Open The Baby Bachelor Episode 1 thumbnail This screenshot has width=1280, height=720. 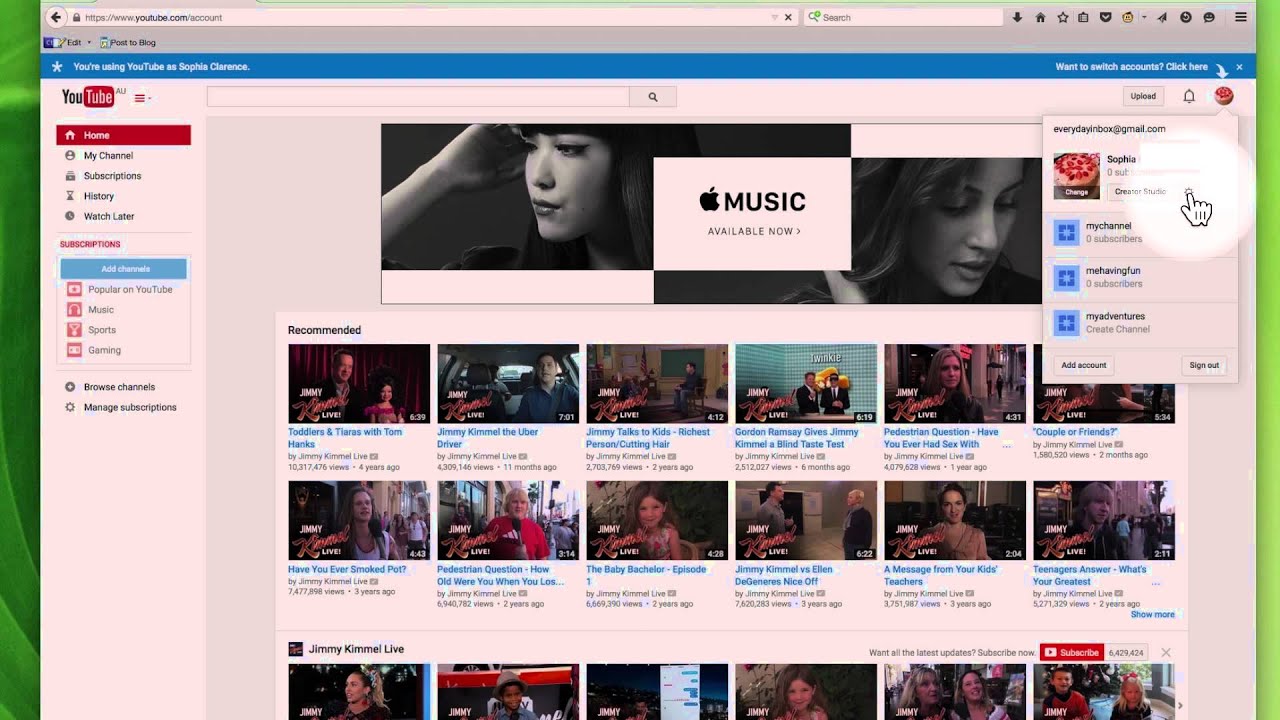coord(657,521)
